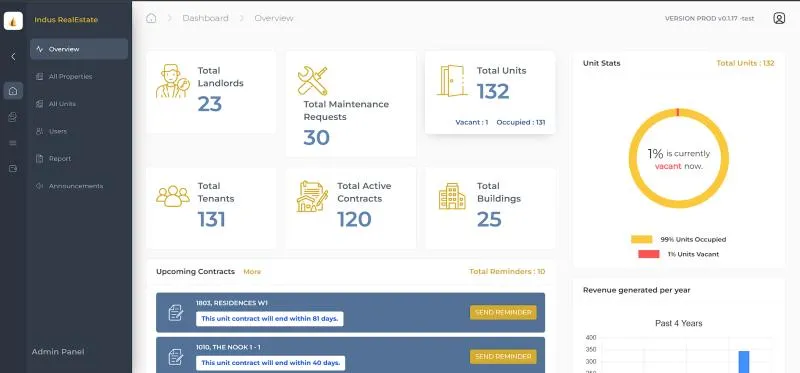Viewport: 800px width, 373px height.
Task: Click Occupied : 131 text
Action: point(521,122)
